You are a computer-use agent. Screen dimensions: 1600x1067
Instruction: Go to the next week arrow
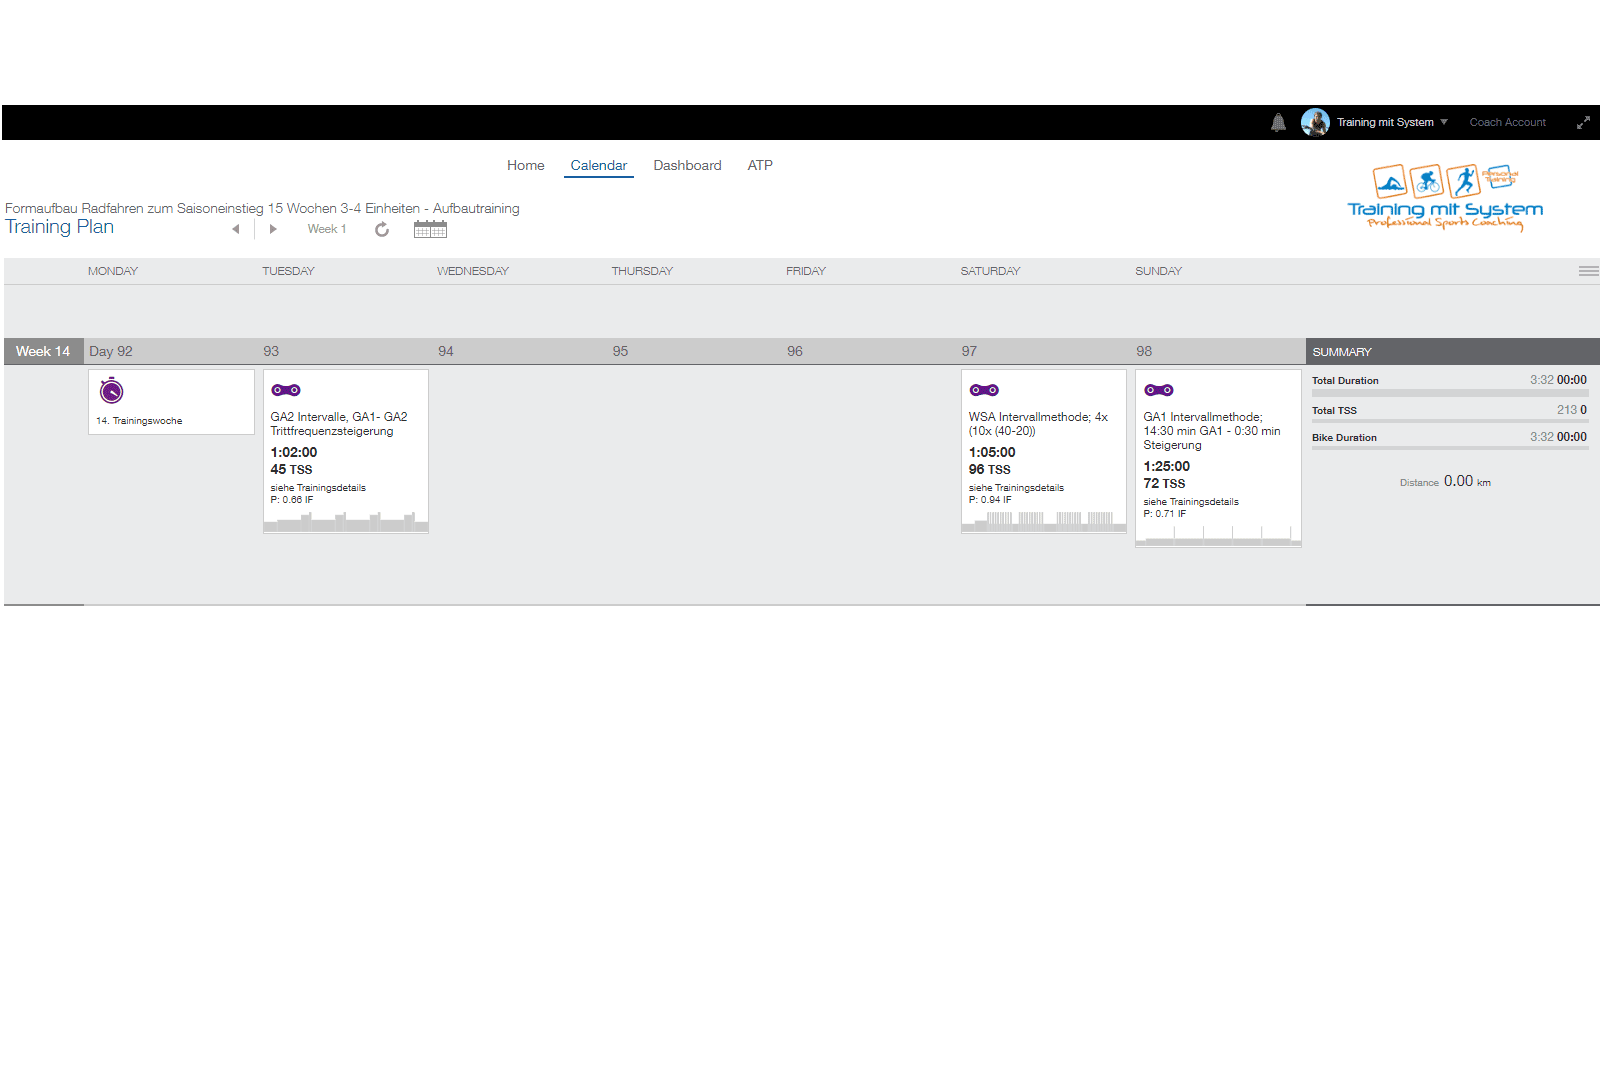(273, 229)
